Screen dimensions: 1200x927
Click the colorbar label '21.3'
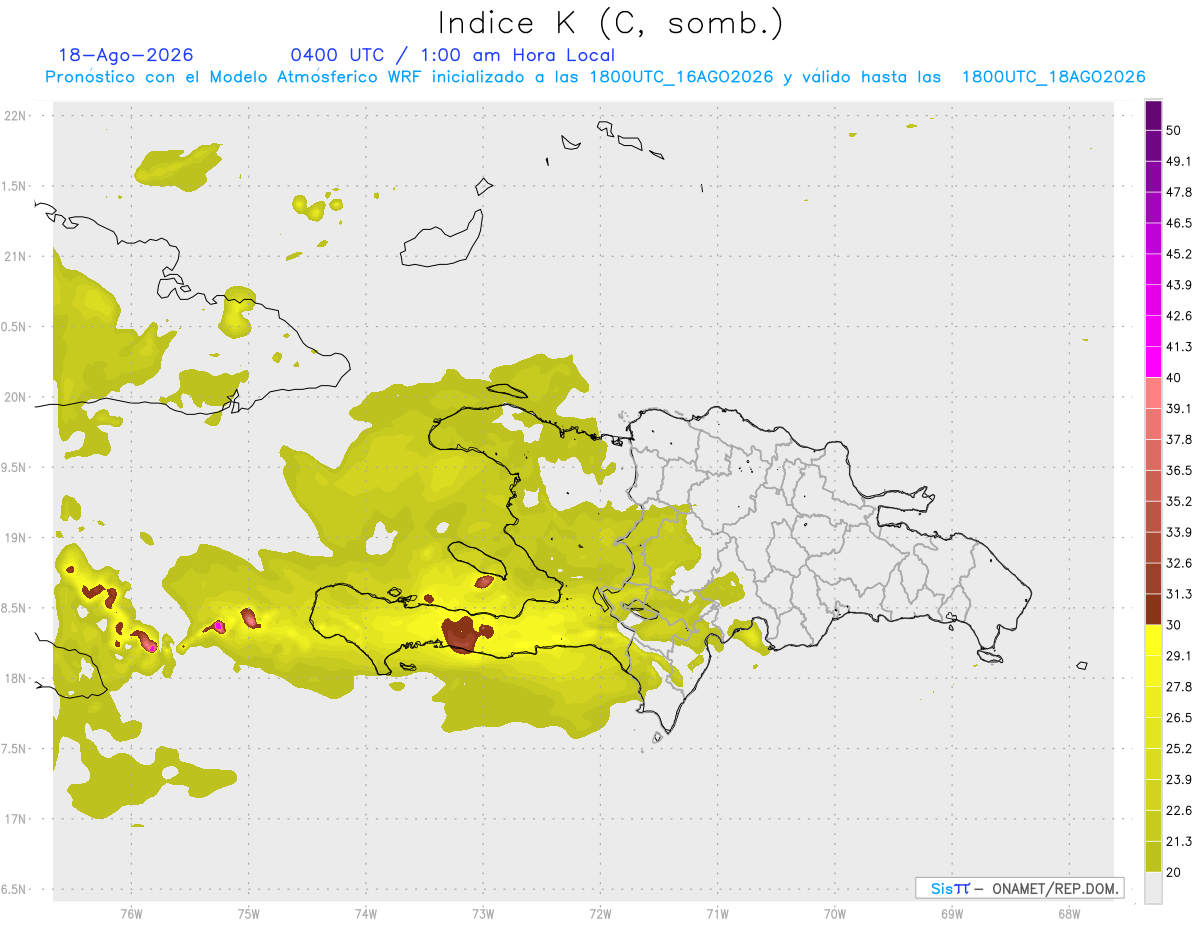[x=1179, y=841]
